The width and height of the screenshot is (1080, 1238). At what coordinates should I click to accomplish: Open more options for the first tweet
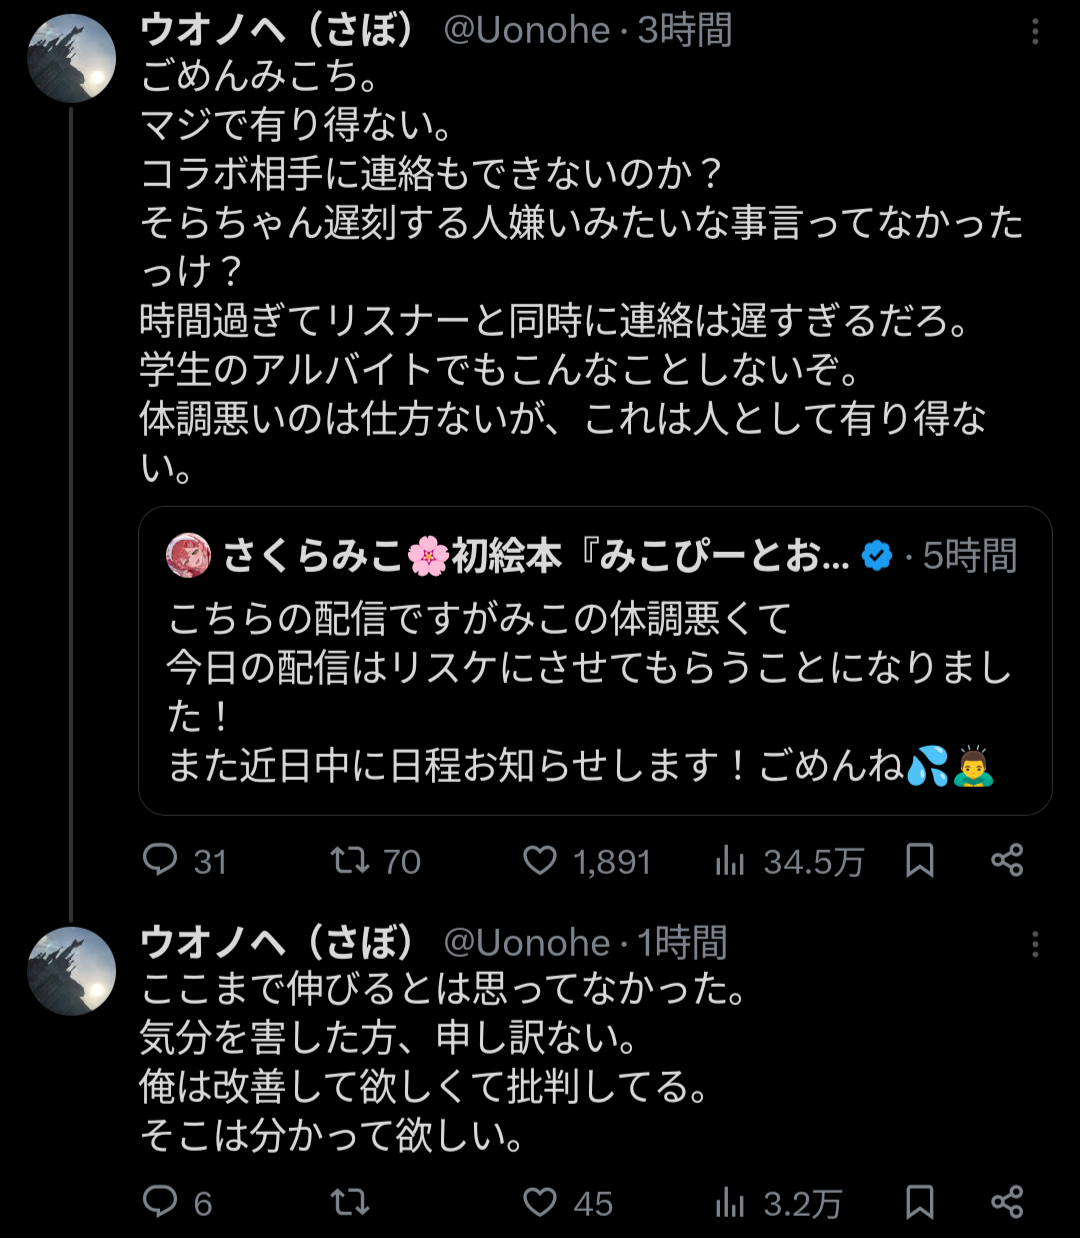tap(1035, 33)
